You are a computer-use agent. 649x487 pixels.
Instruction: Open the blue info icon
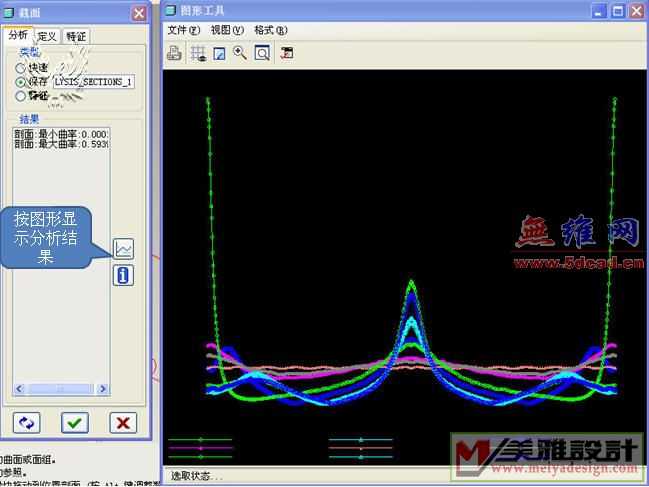tap(124, 275)
